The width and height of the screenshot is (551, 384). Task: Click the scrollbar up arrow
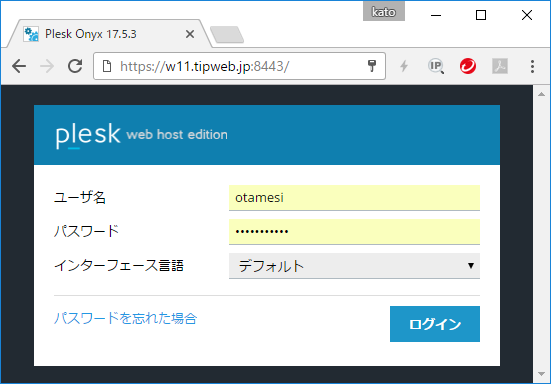(541, 94)
